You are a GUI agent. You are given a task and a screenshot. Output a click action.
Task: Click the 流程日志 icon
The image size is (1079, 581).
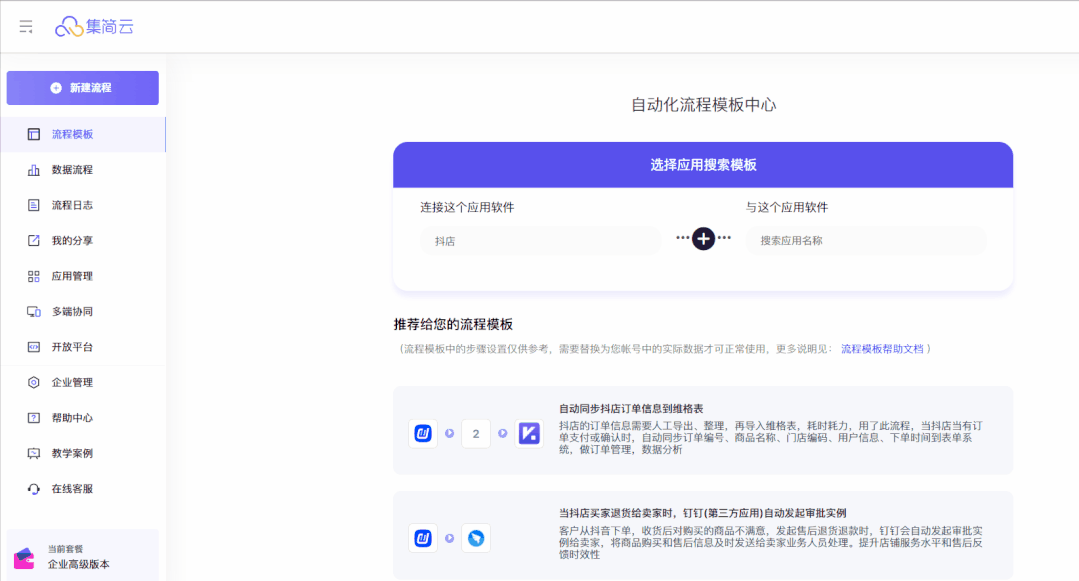(x=34, y=205)
